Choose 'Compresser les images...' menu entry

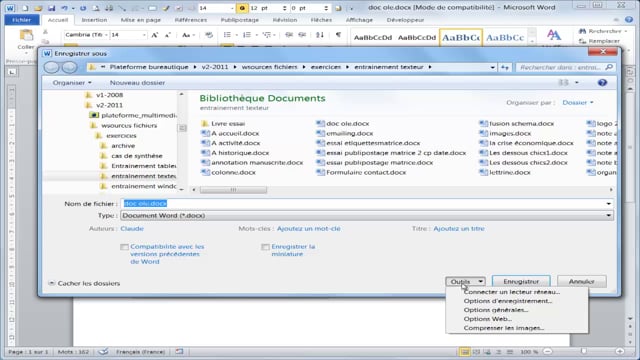tap(504, 328)
